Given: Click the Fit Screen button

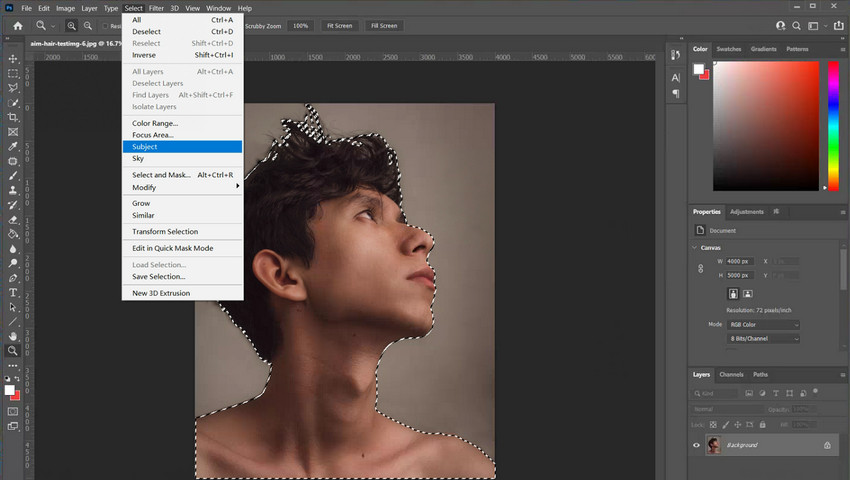Looking at the screenshot, I should point(339,25).
